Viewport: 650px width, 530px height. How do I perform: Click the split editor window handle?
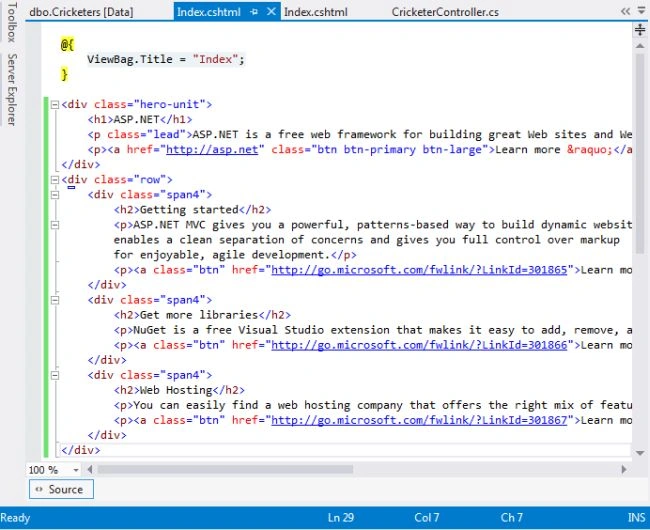point(640,29)
